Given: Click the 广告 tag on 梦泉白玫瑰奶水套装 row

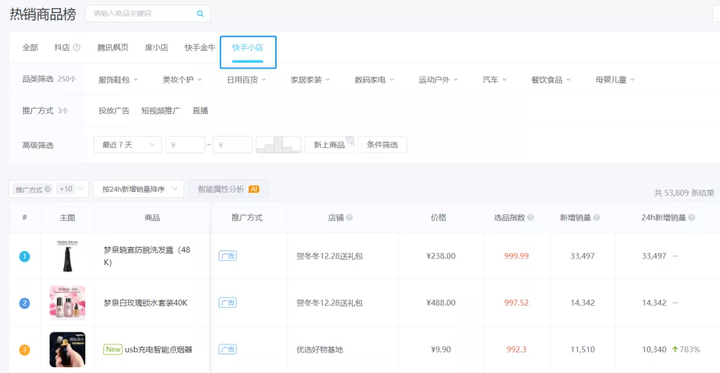Looking at the screenshot, I should [227, 303].
